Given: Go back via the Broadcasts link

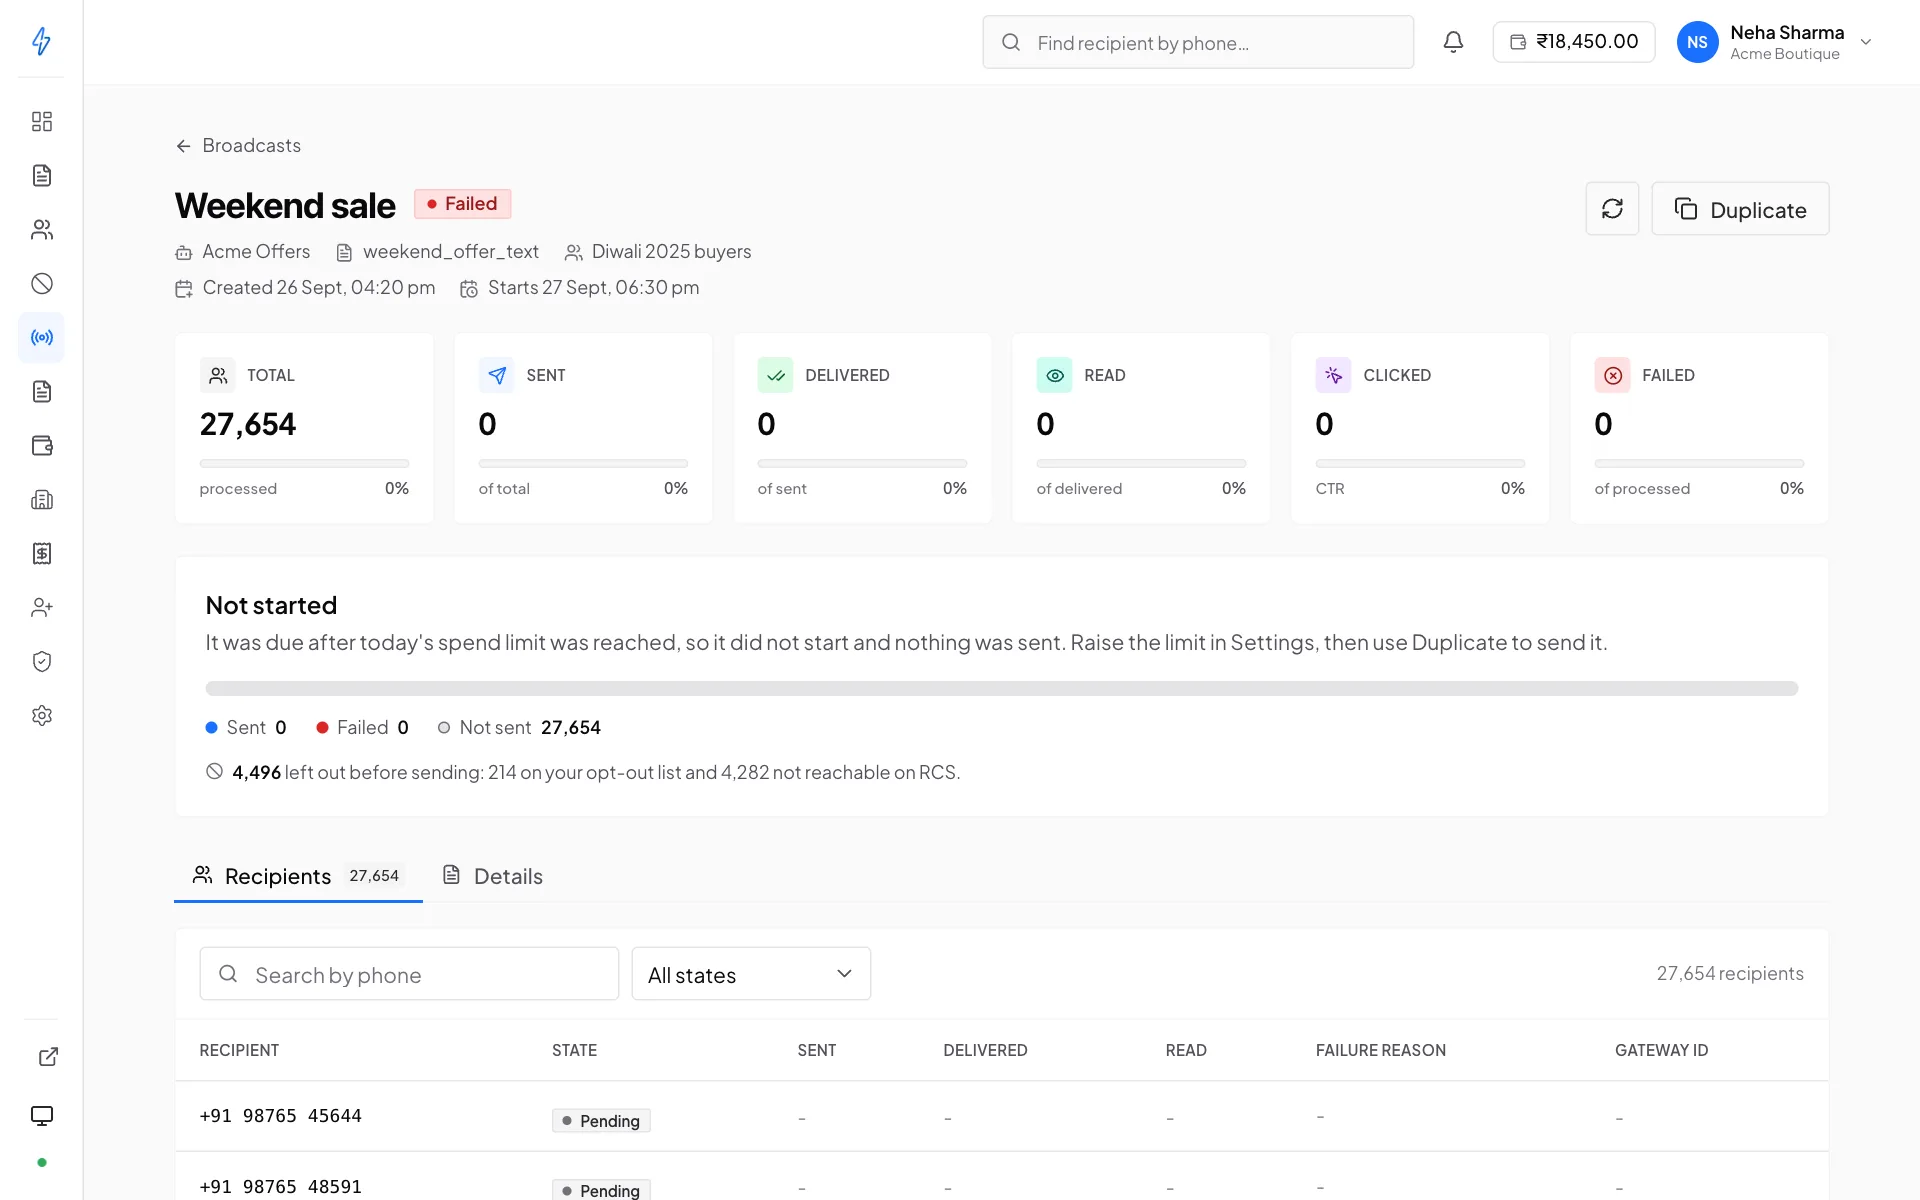Looking at the screenshot, I should (x=238, y=146).
